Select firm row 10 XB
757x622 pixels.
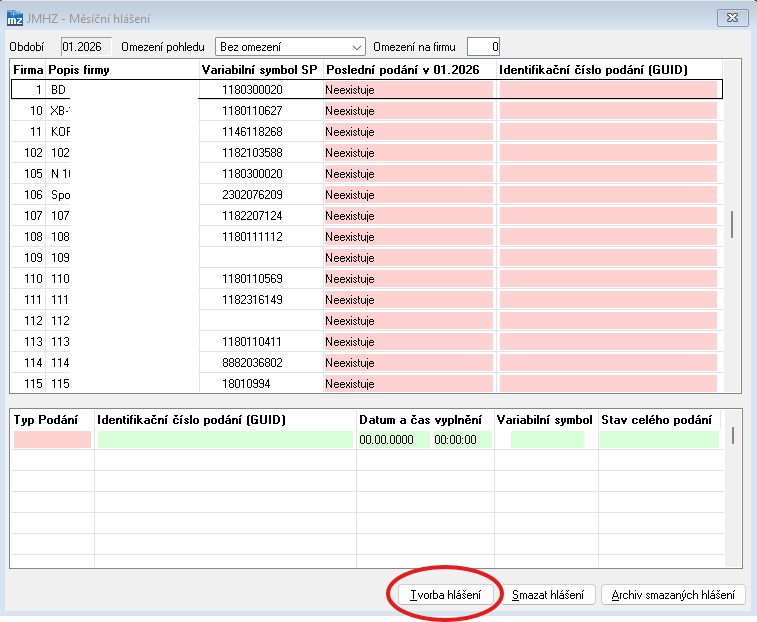[x=367, y=111]
